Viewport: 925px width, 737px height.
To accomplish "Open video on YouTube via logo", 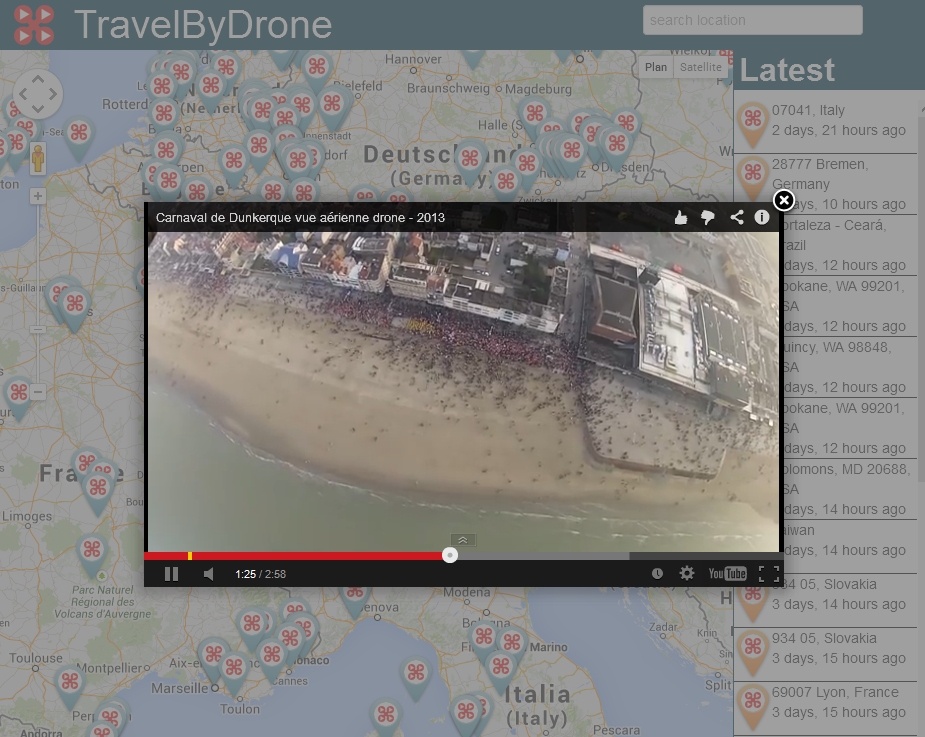I will tap(727, 574).
